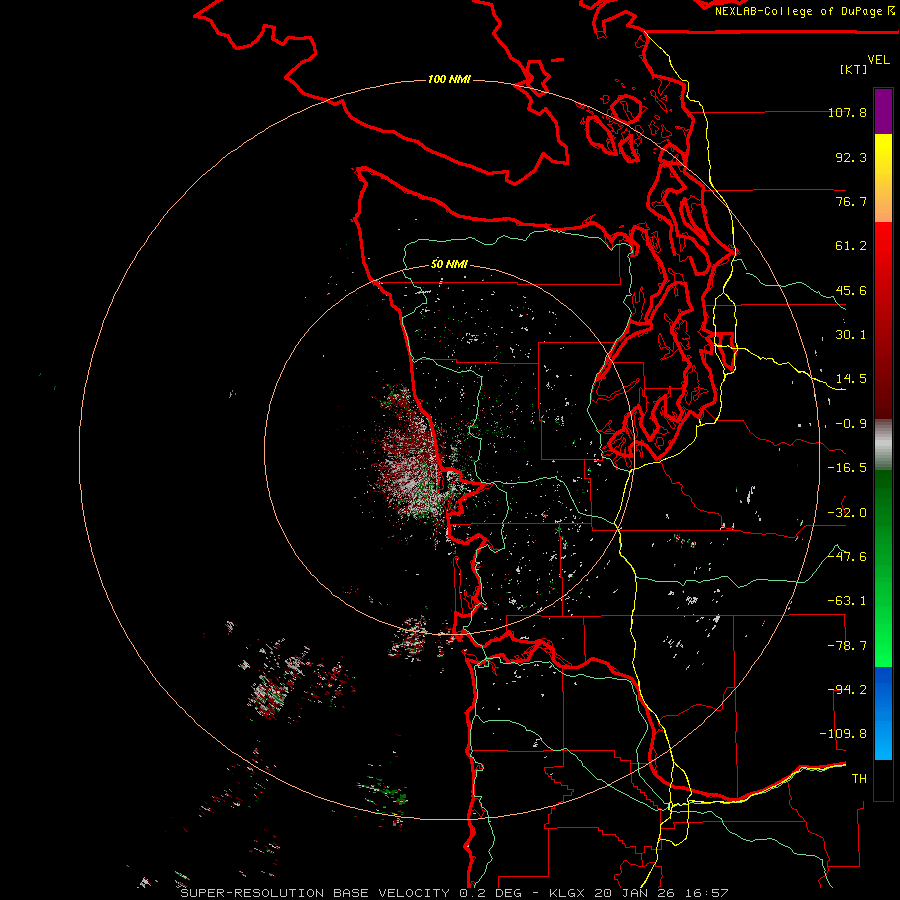
Task: Click the blue segment of the color bar
Action: click(883, 713)
